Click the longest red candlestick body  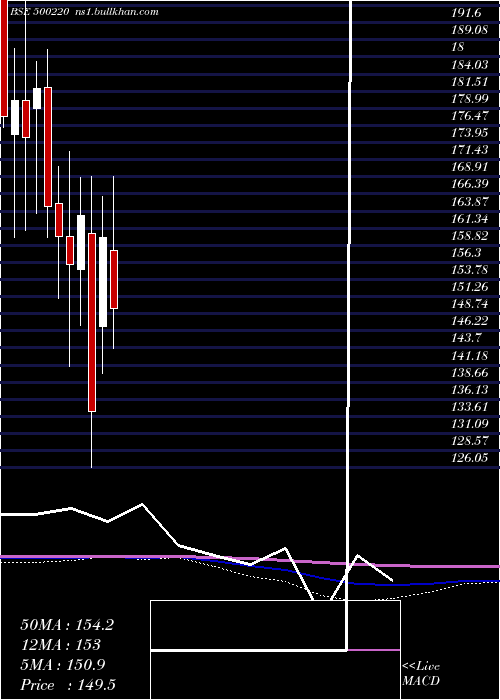click(92, 322)
